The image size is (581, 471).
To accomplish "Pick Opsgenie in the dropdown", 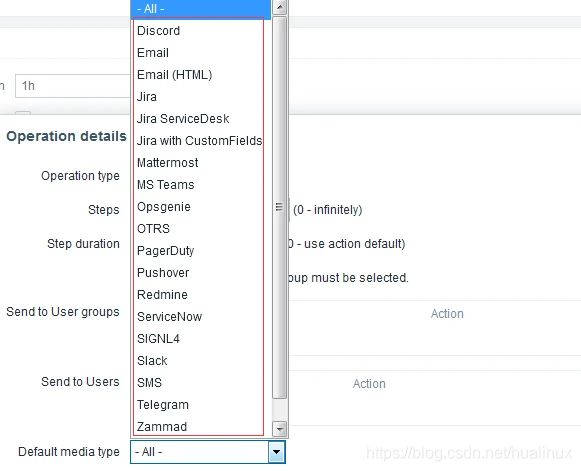I will pos(164,207).
